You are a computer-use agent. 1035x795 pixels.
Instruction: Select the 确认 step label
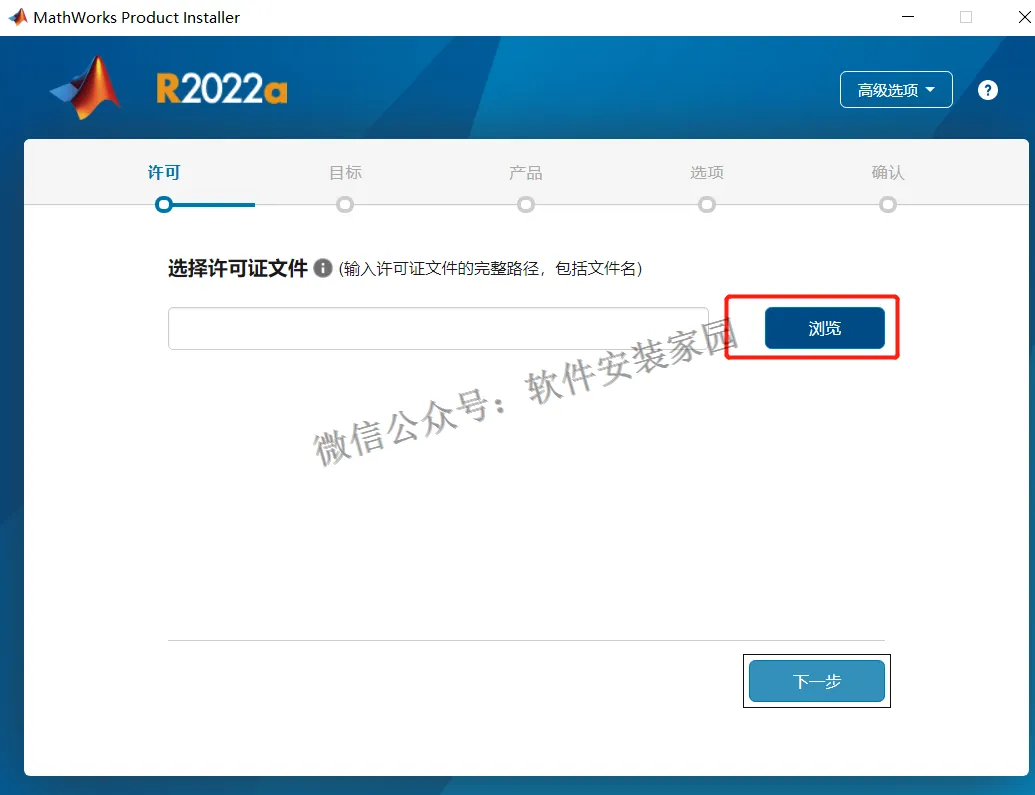(x=888, y=172)
